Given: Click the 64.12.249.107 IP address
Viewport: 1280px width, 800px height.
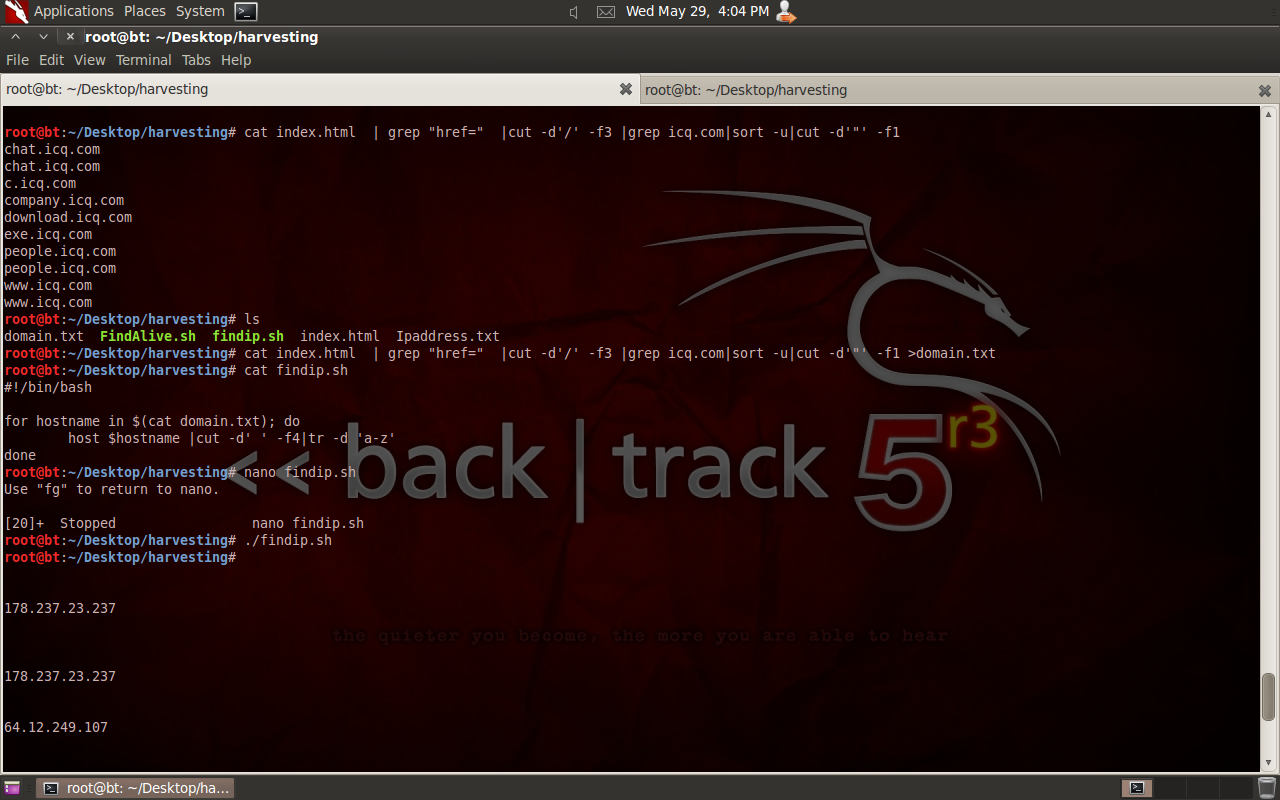Looking at the screenshot, I should pos(56,727).
